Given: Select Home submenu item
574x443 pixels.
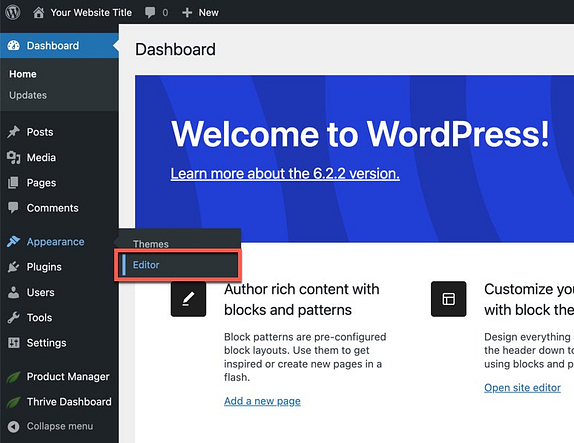Looking at the screenshot, I should coord(23,74).
